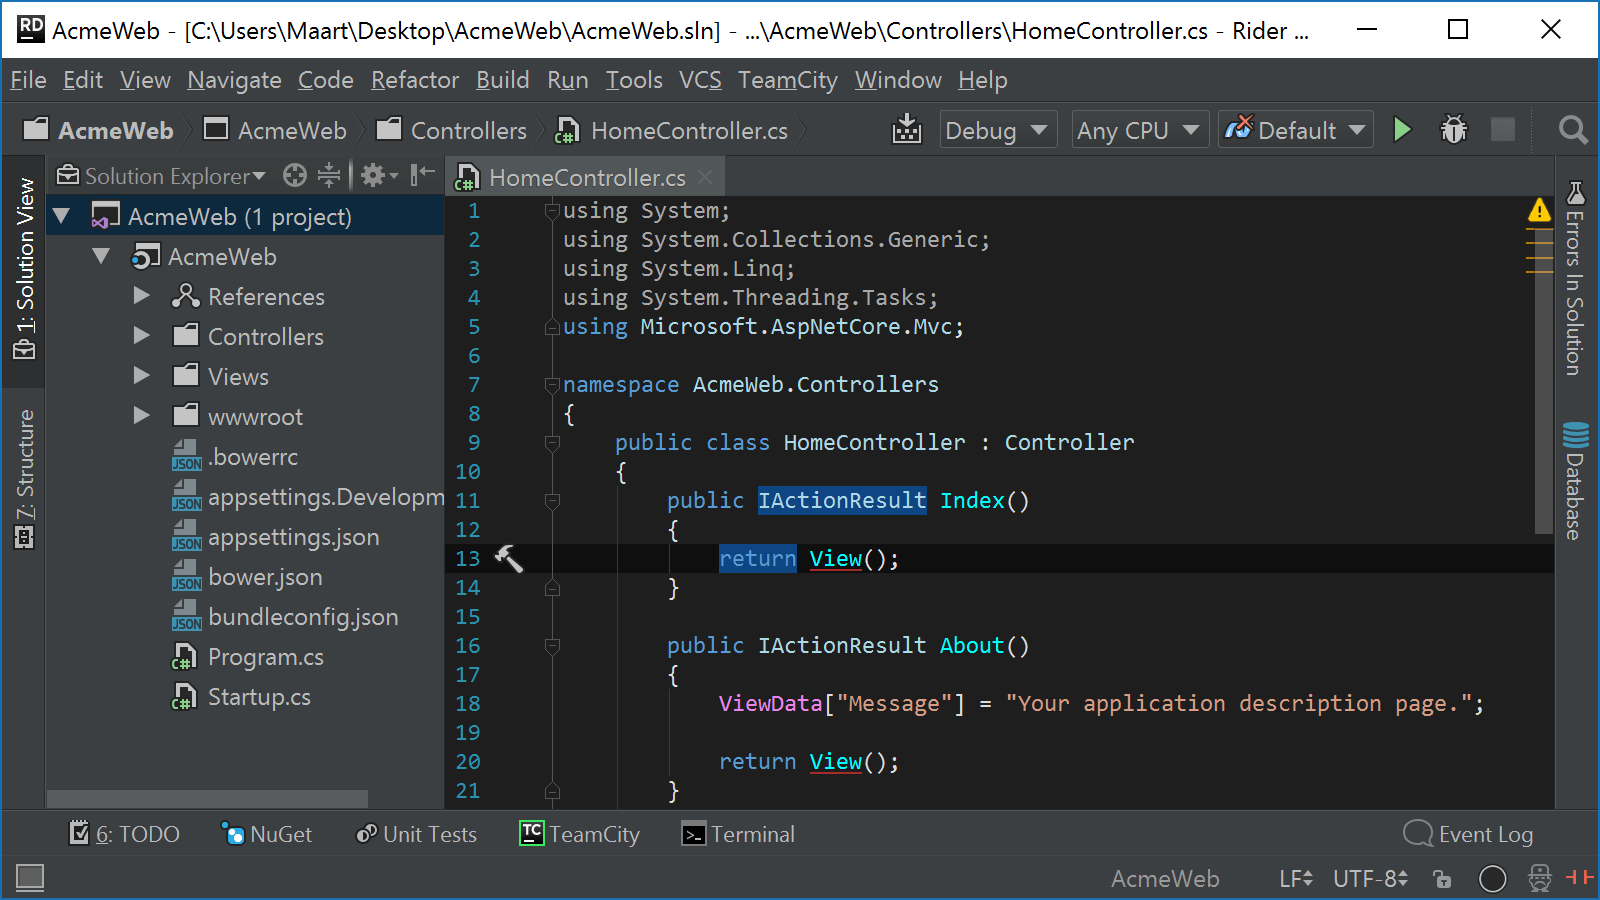
Task: Open the Build menu
Action: pyautogui.click(x=502, y=80)
